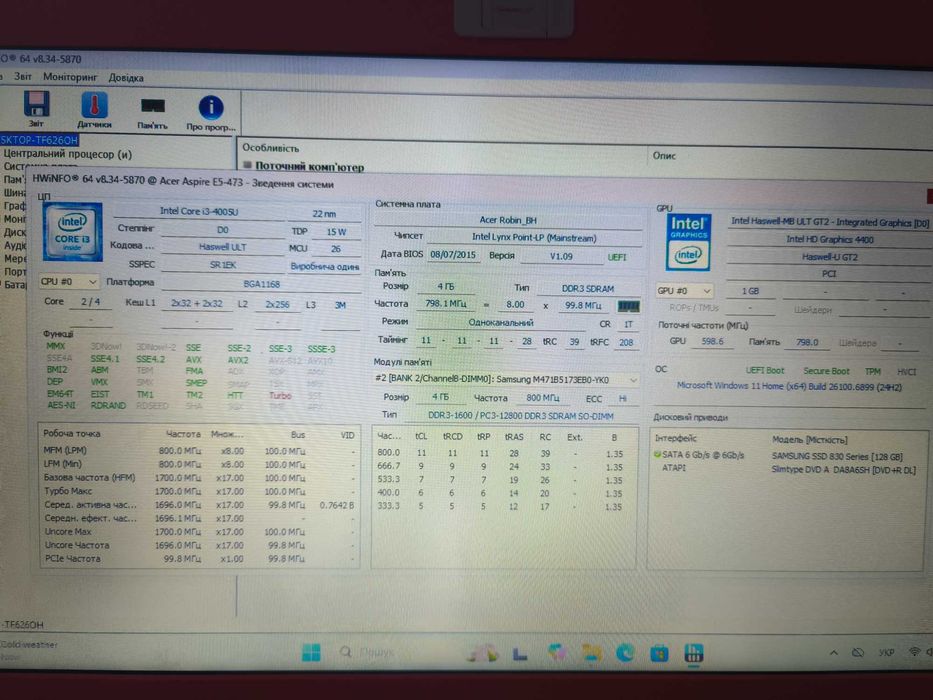Click the BGA1168 platform value
The height and width of the screenshot is (700, 933).
pyautogui.click(x=261, y=284)
